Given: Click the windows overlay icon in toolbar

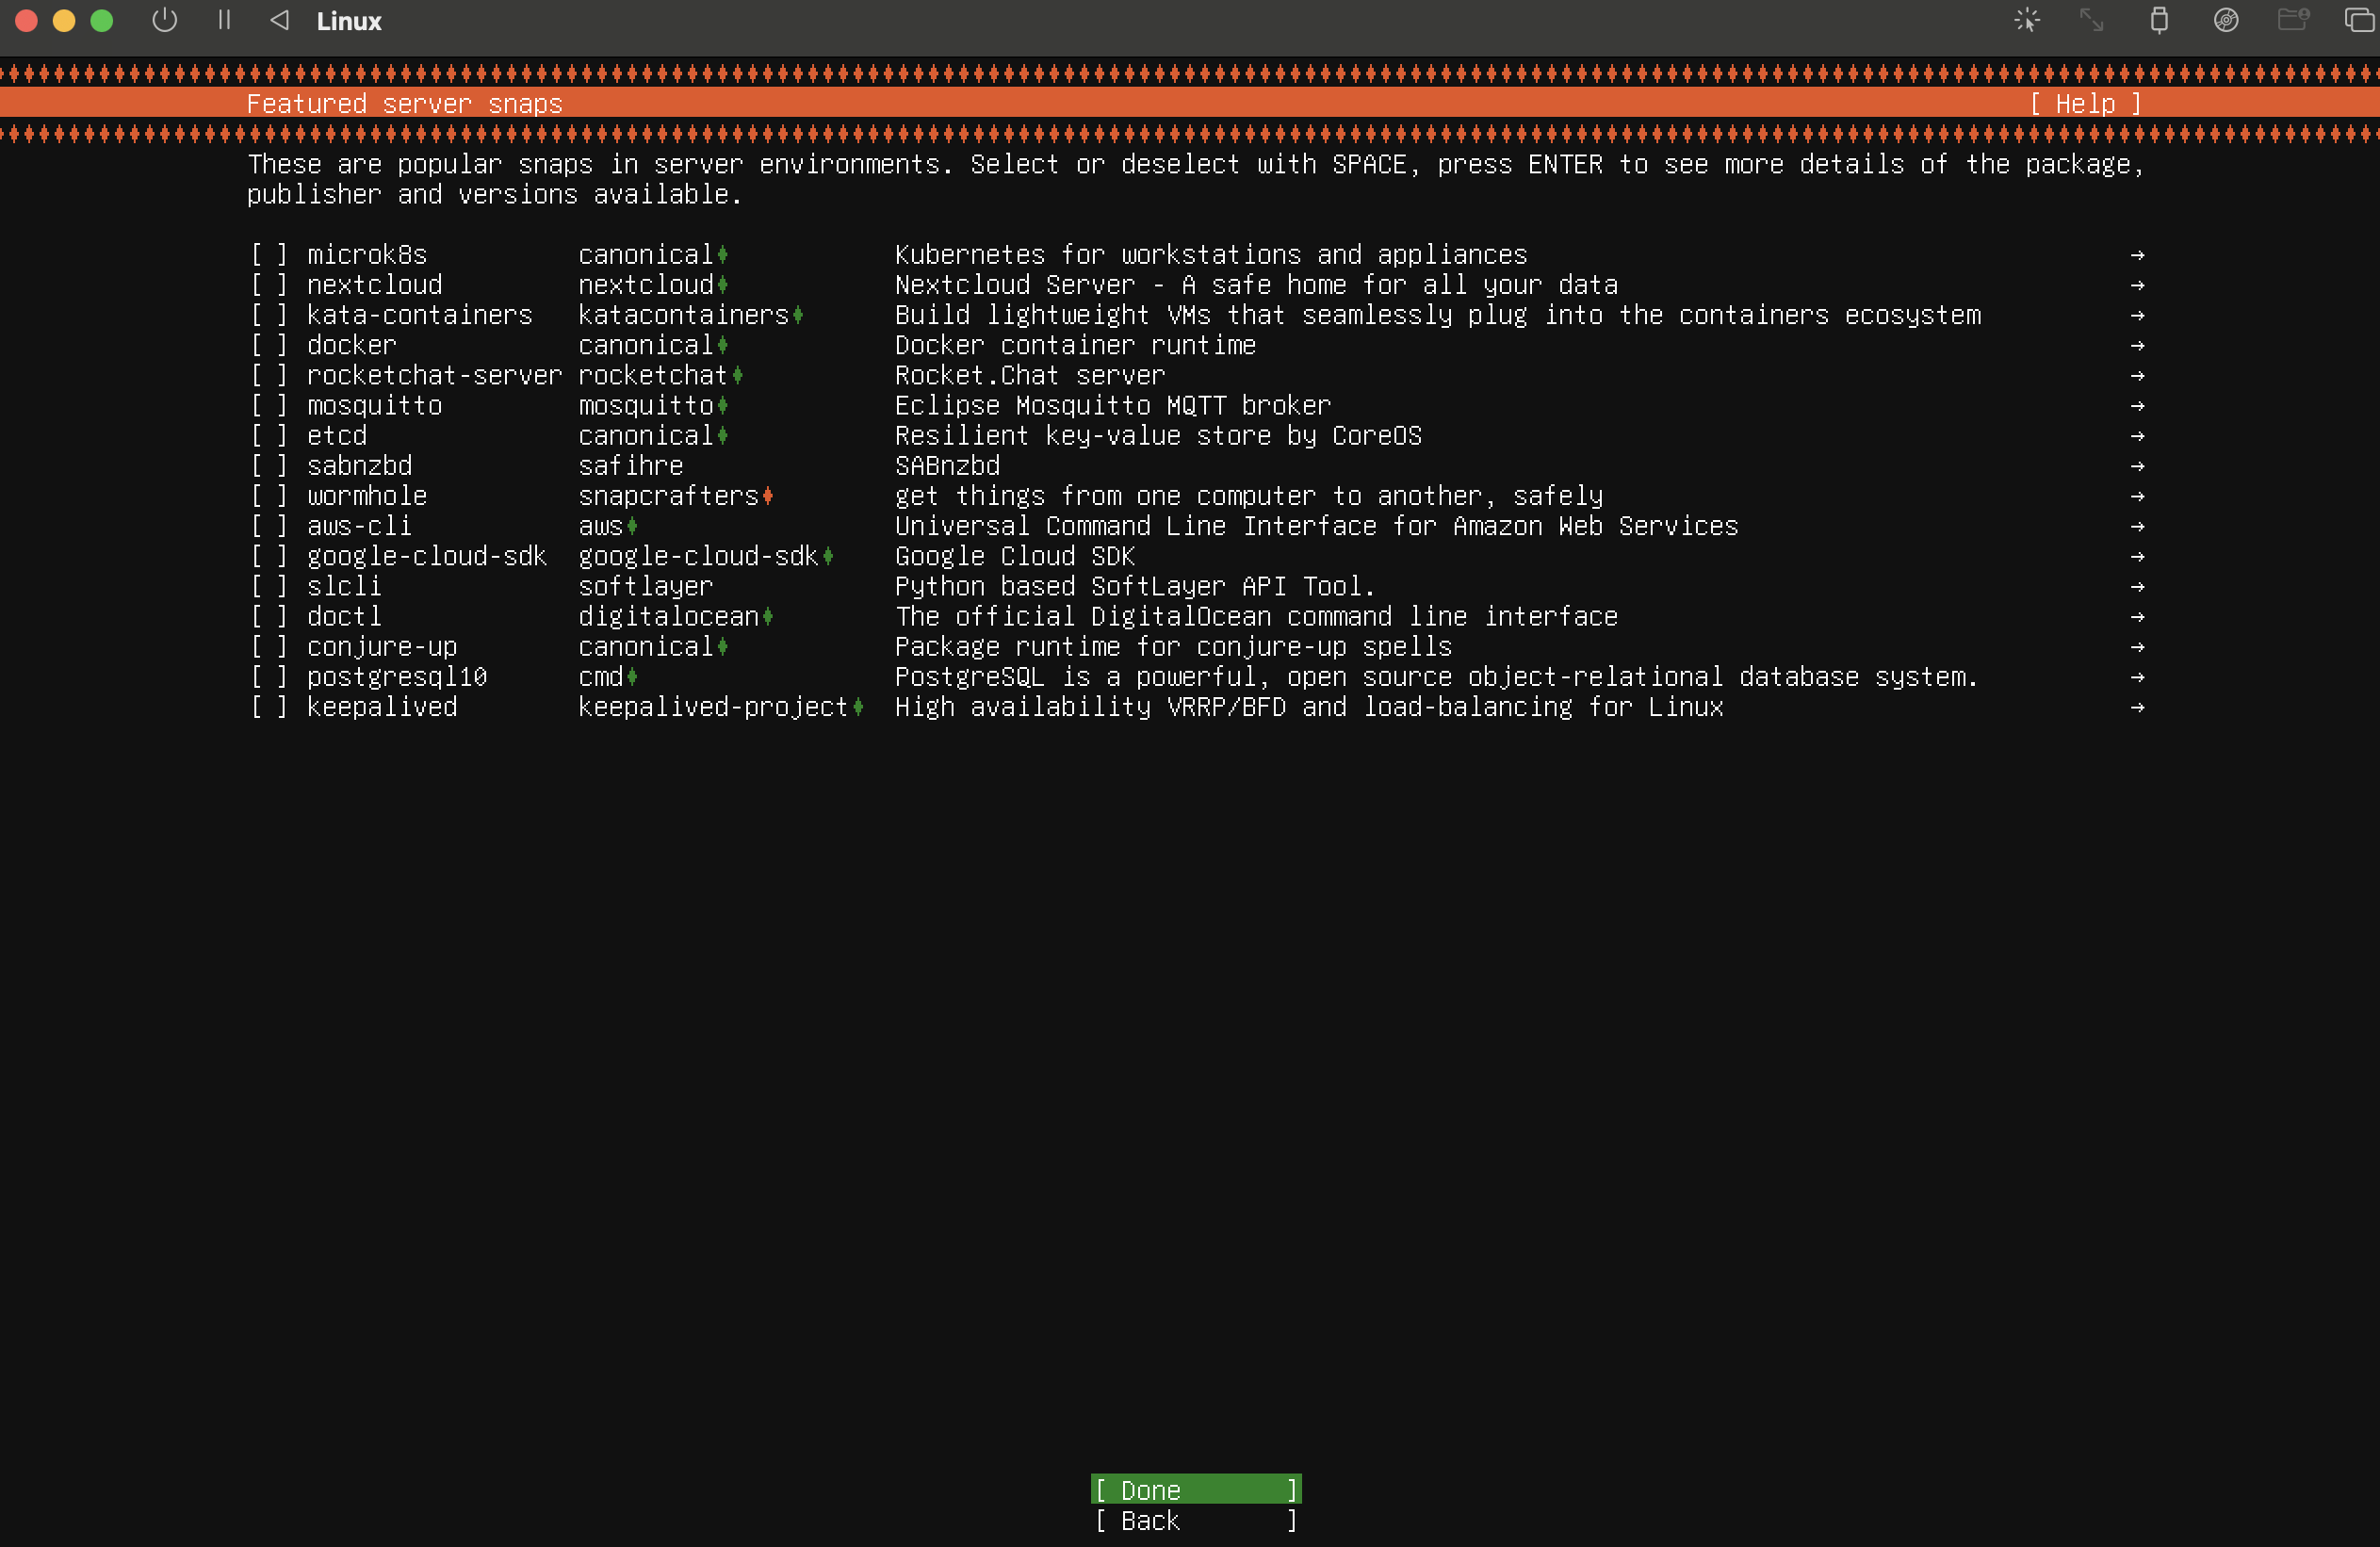Looking at the screenshot, I should click(x=2359, y=20).
